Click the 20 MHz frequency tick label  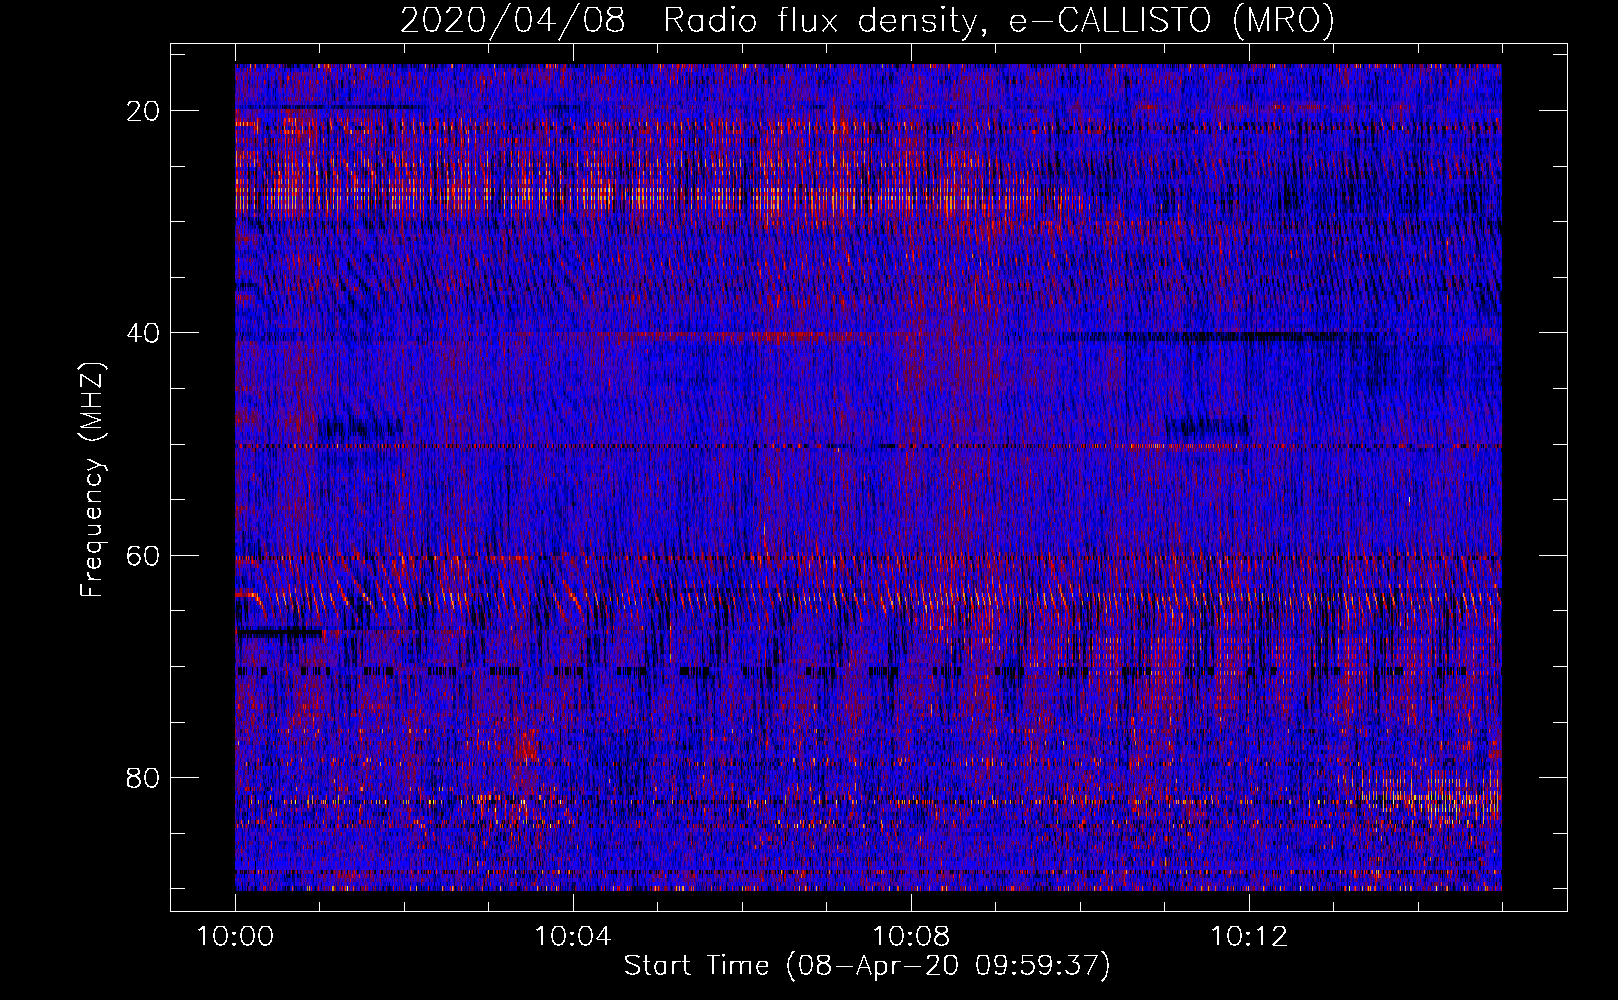143,111
